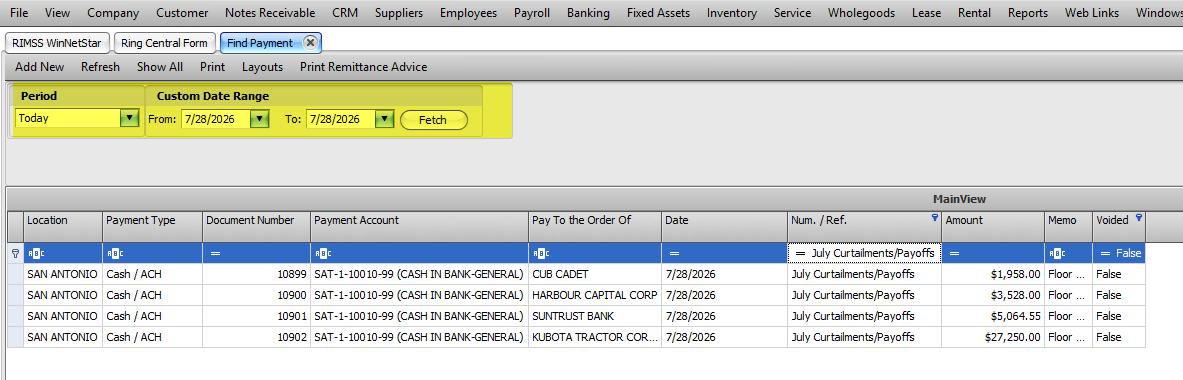Click the Payment Account filter condition icon
Image resolution: width=1183 pixels, height=380 pixels.
322,254
